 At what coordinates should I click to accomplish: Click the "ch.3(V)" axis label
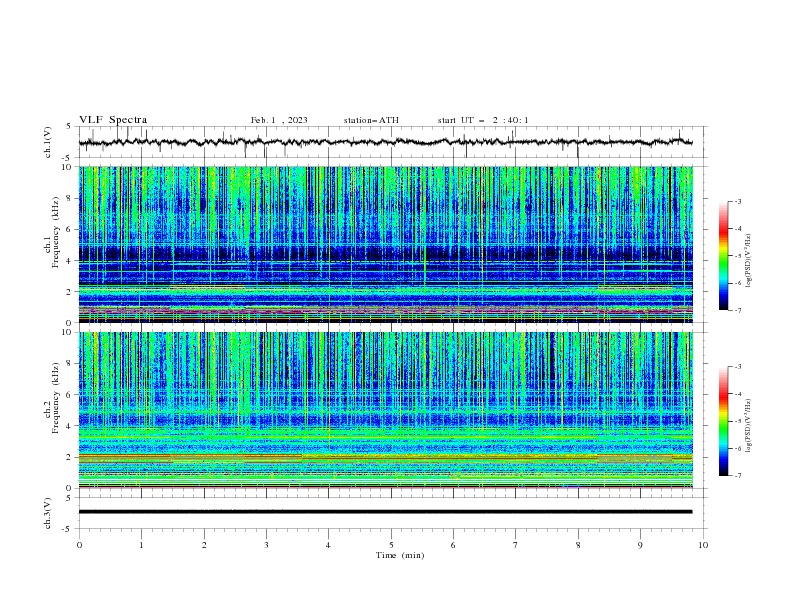coord(48,513)
